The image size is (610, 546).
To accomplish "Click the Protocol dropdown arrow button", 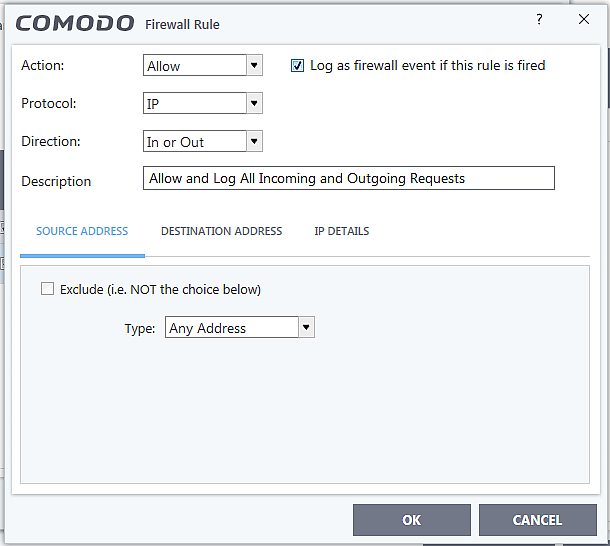I will [x=254, y=103].
